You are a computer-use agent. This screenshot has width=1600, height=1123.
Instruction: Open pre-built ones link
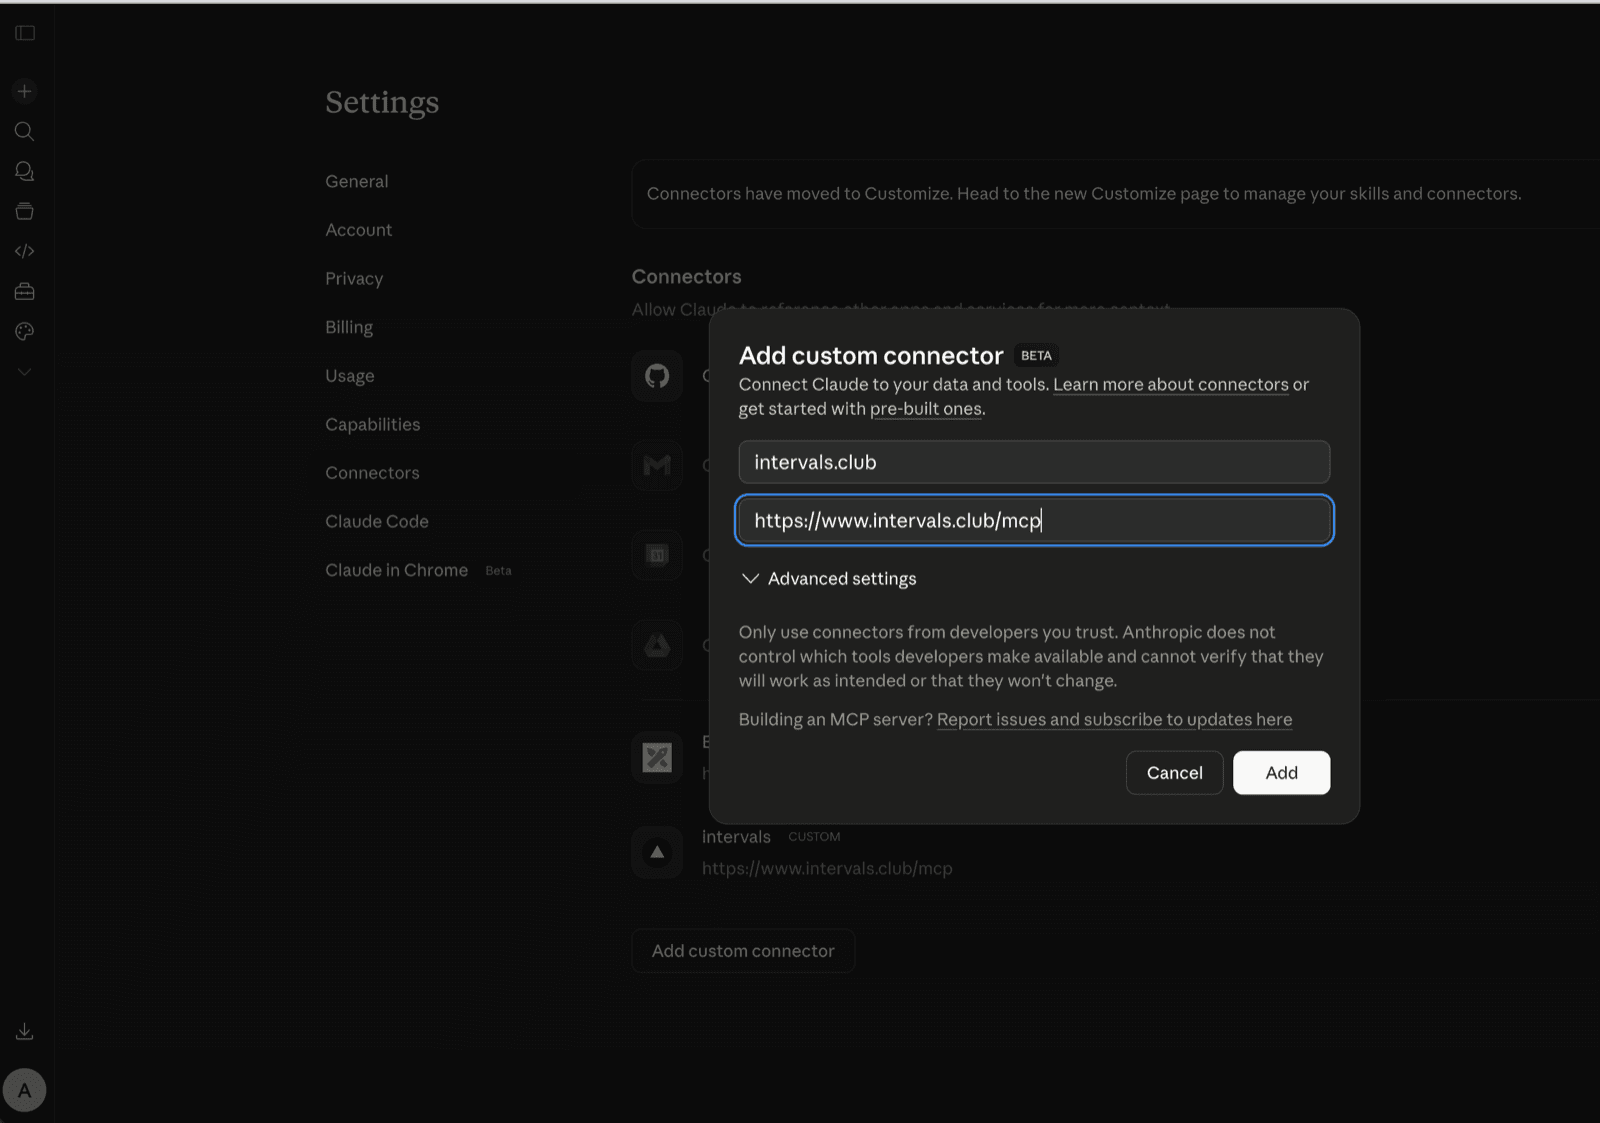click(x=926, y=408)
